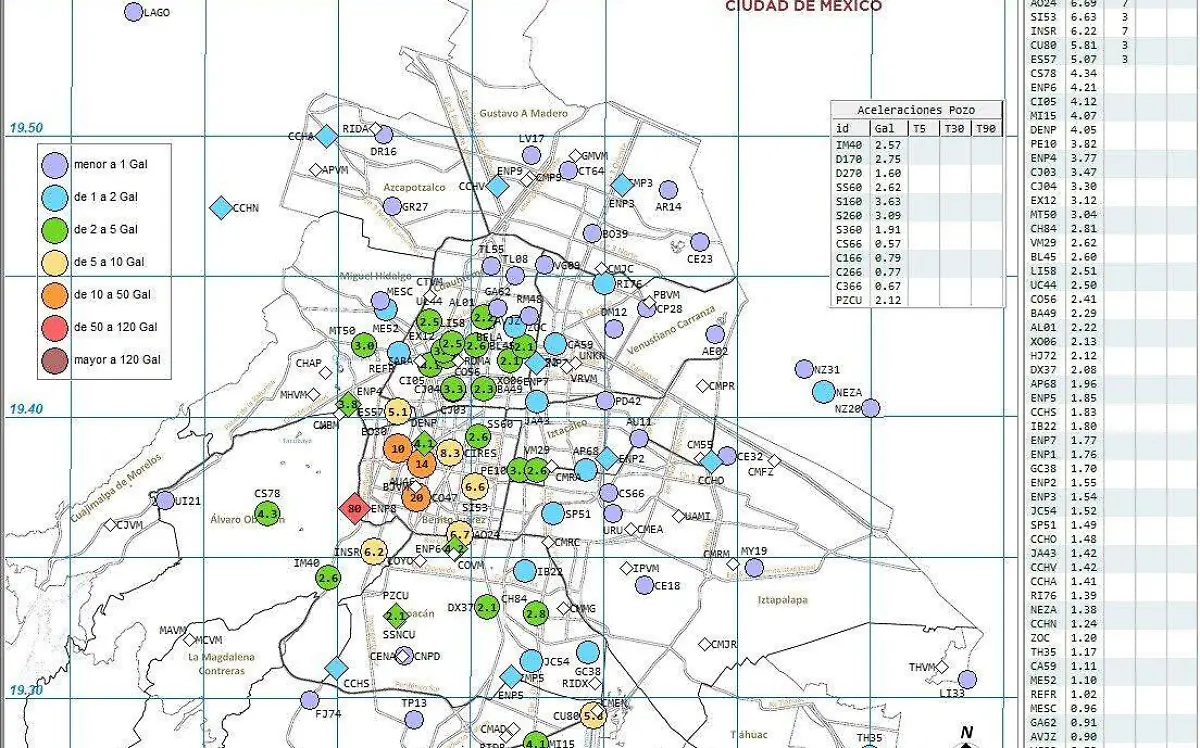Select the CS78 green marker showing 4.3
Image resolution: width=1200 pixels, height=748 pixels.
pyautogui.click(x=268, y=514)
